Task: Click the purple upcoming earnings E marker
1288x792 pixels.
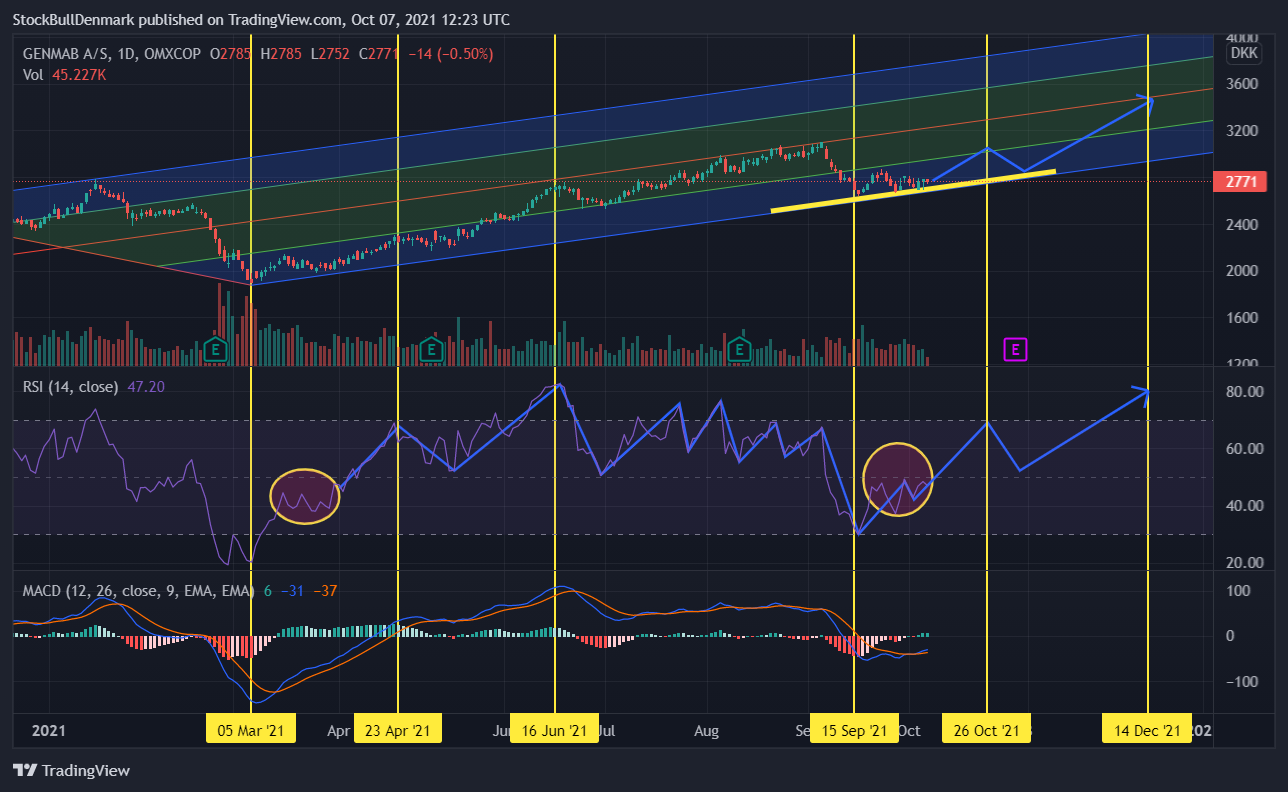Action: (1015, 349)
